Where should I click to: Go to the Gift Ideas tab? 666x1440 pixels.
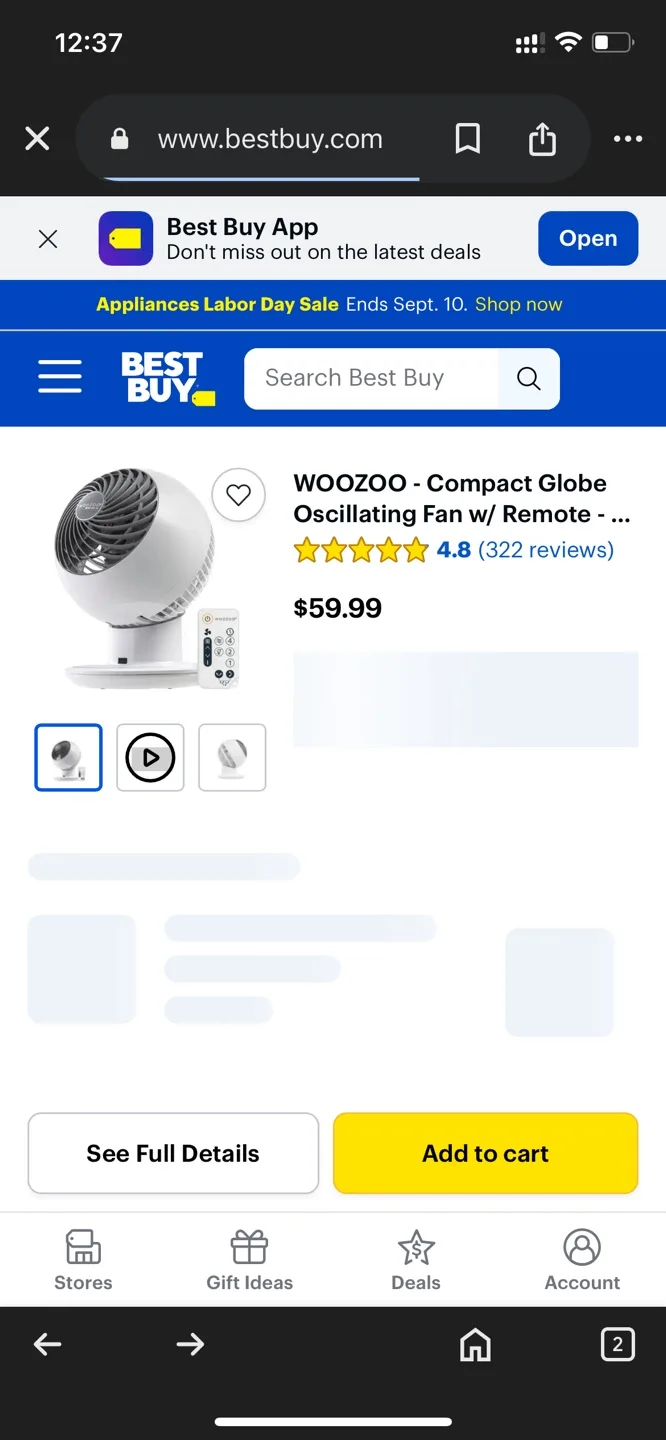pyautogui.click(x=249, y=1260)
